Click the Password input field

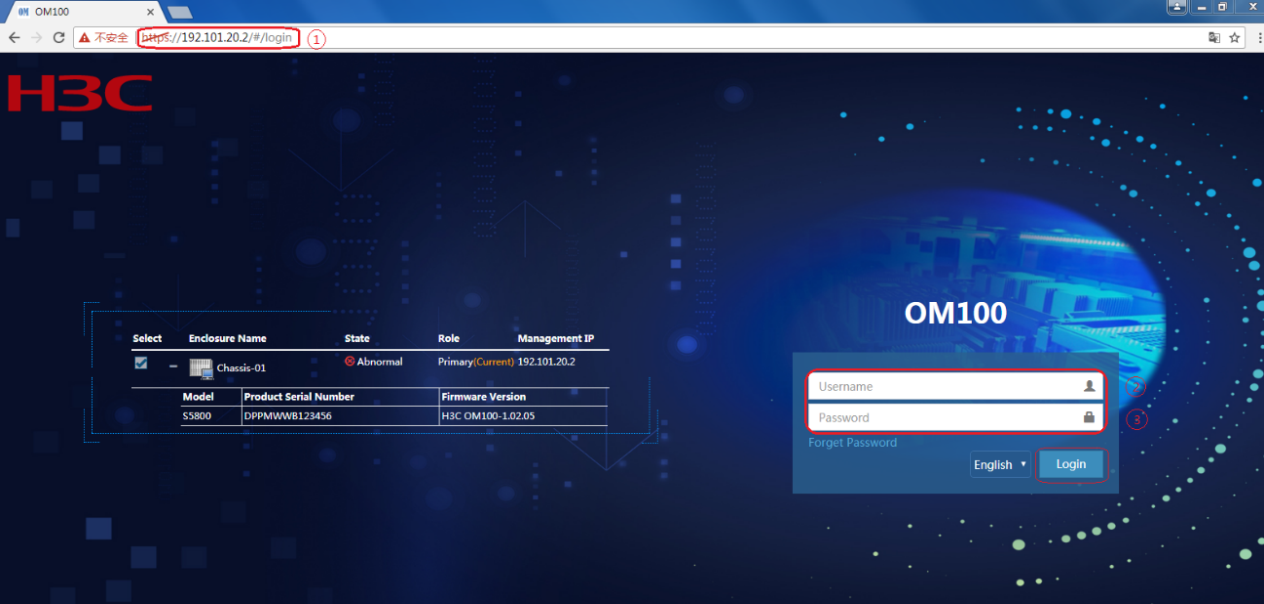[956, 417]
